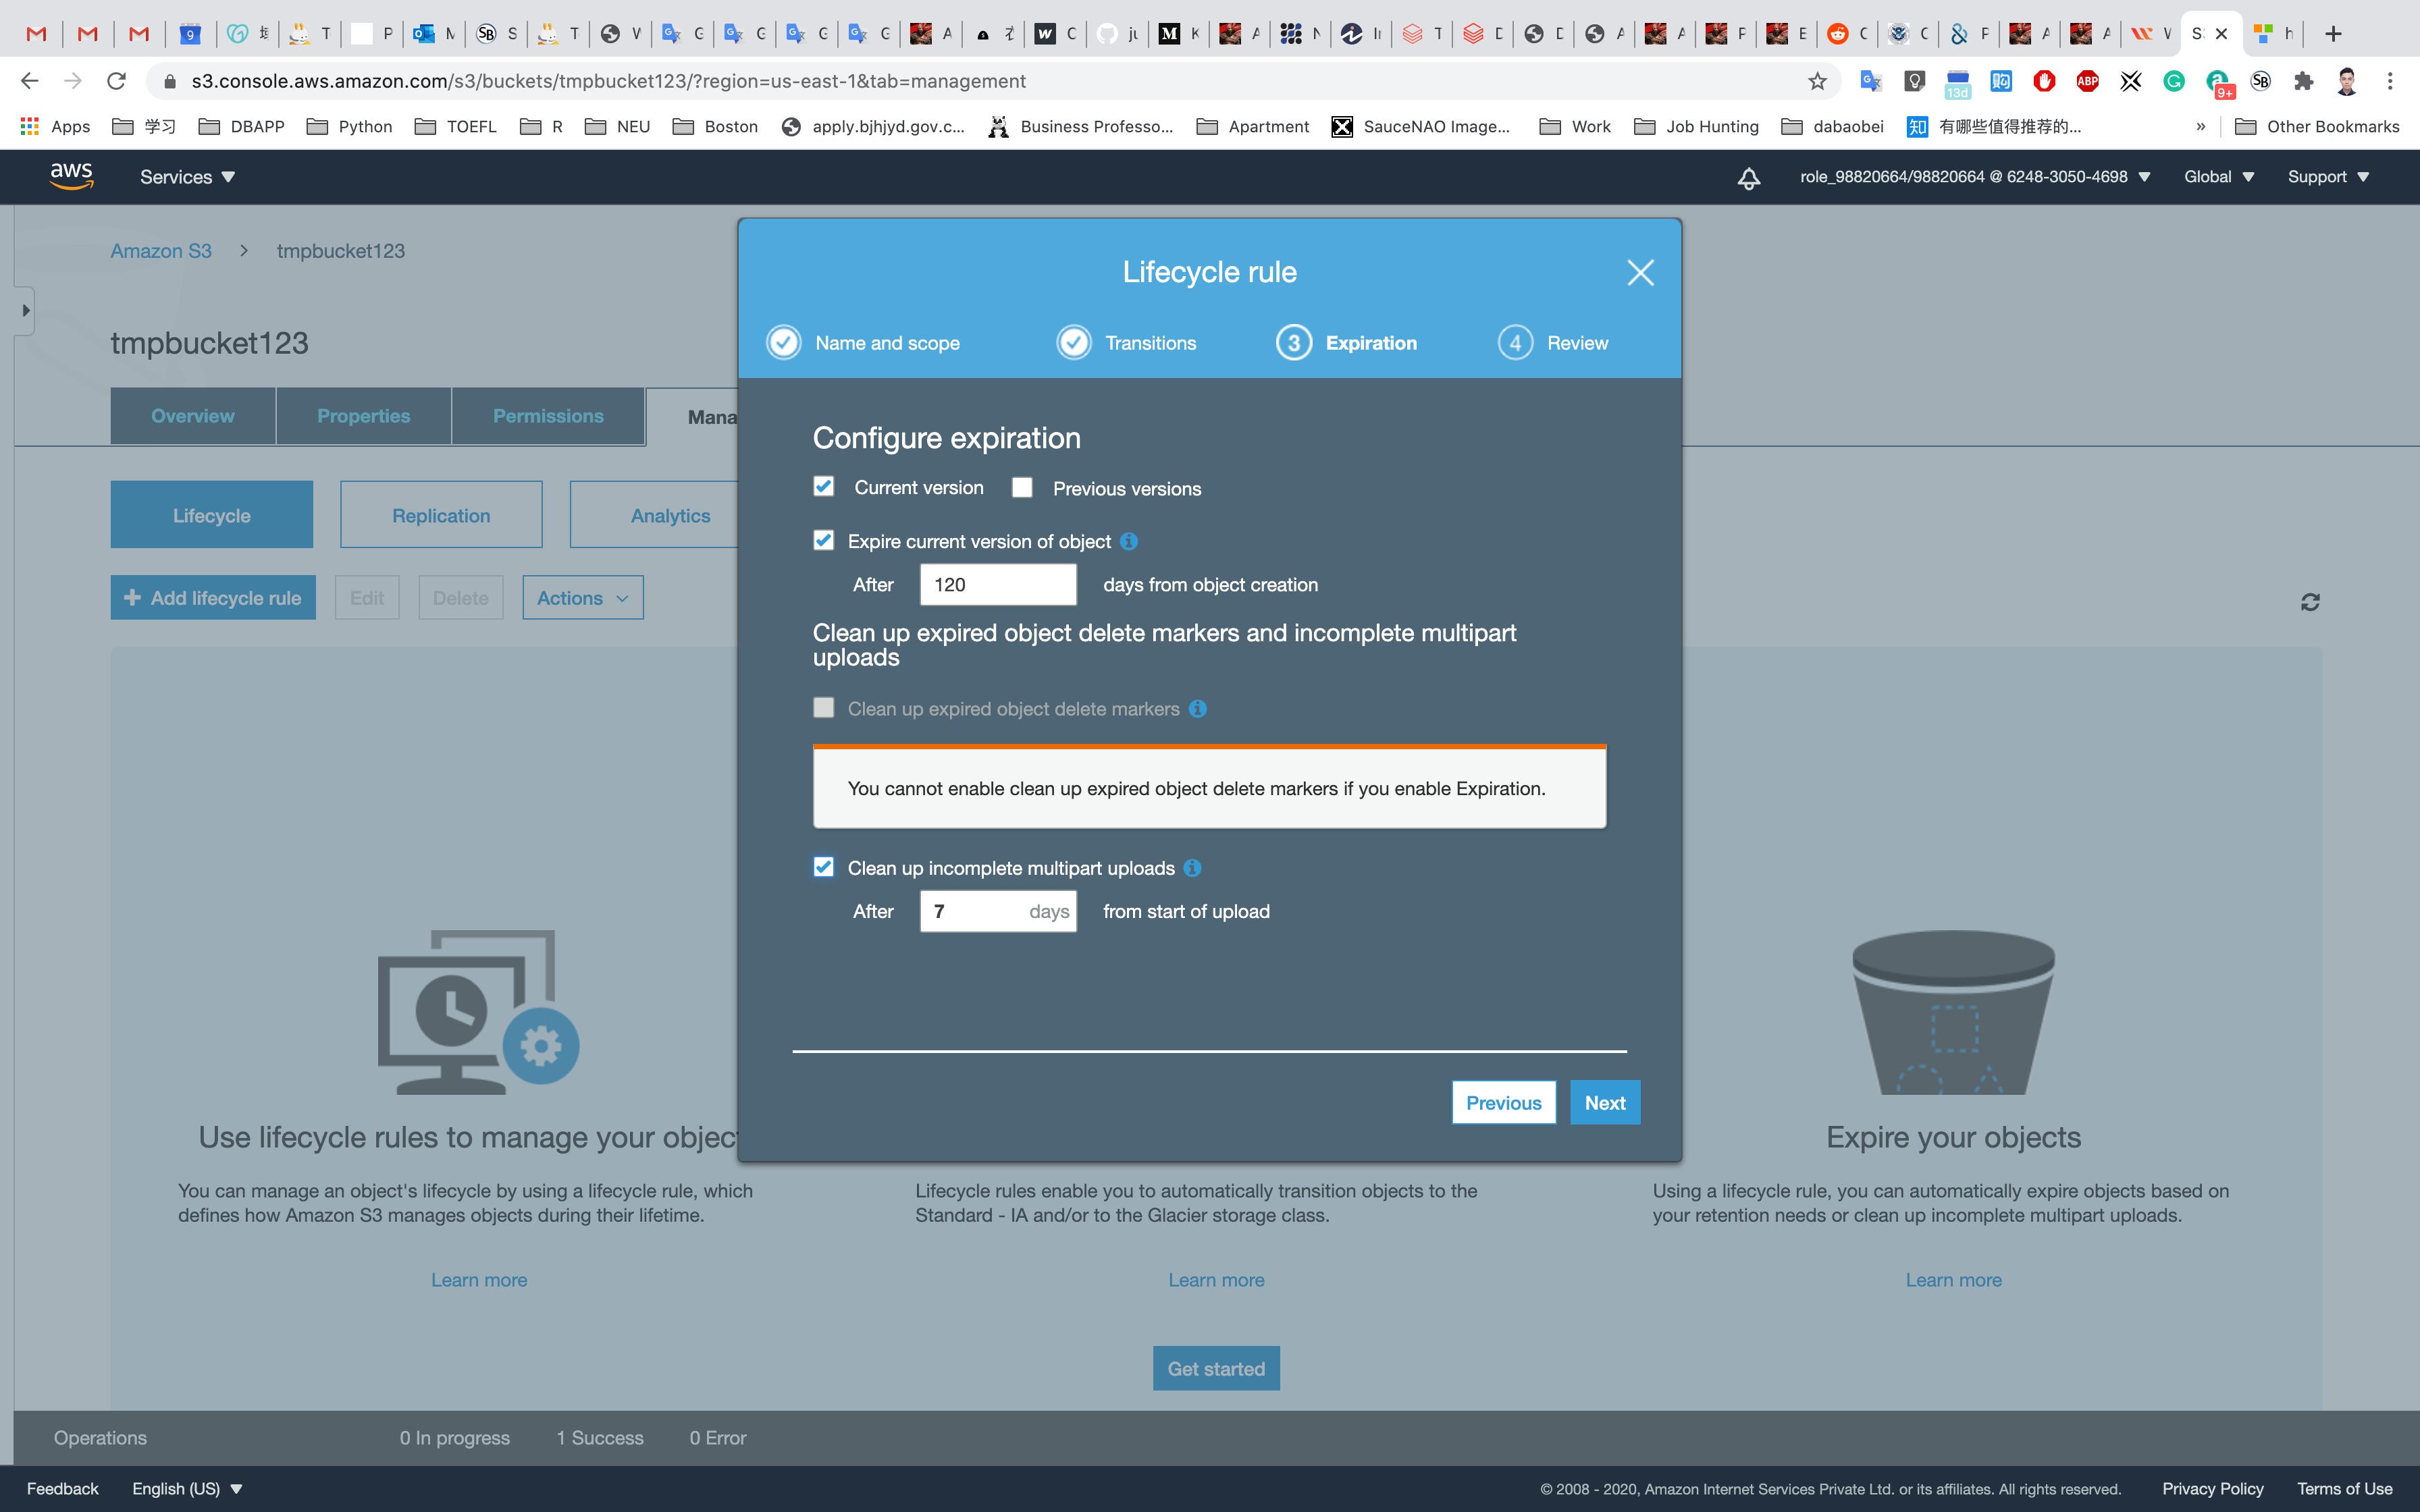This screenshot has height=1512, width=2420.
Task: Open the Services dropdown menu
Action: [x=187, y=177]
